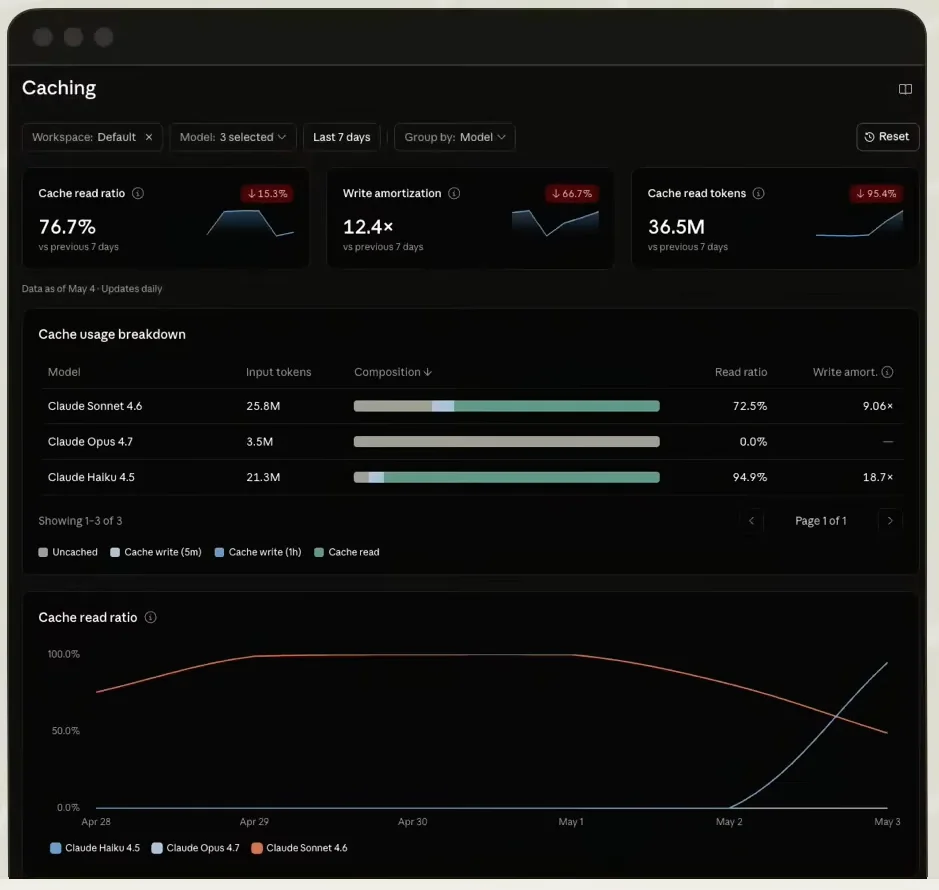
Task: Toggle Claude Opus 4.7 chart series
Action: [196, 848]
